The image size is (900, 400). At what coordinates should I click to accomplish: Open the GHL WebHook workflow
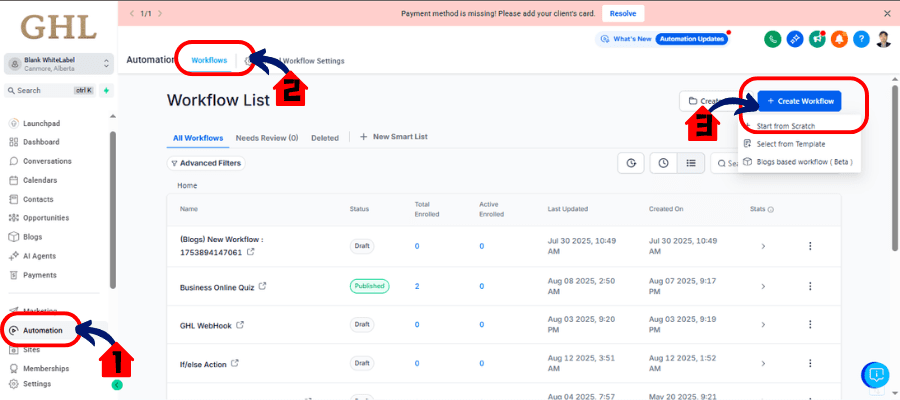[x=205, y=325]
